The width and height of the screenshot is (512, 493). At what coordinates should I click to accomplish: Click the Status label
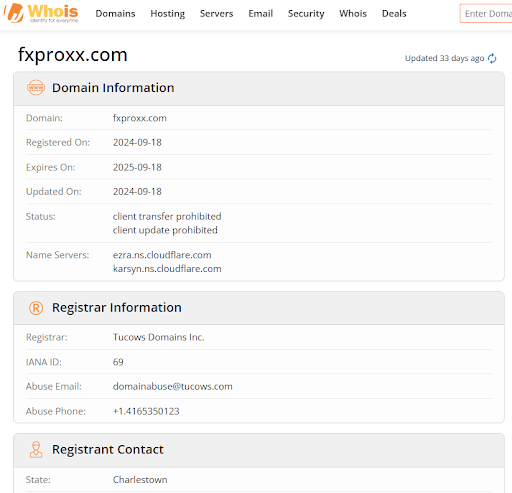tap(41, 216)
